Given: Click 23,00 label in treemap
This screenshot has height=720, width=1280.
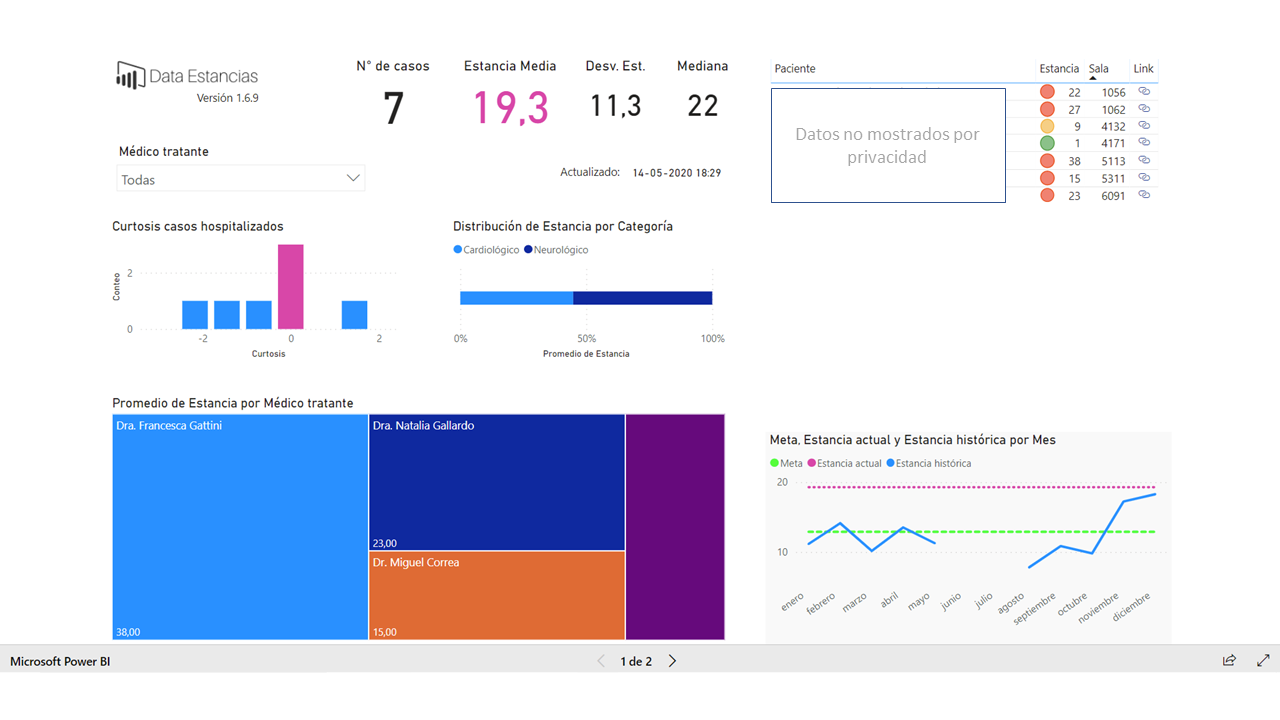Looking at the screenshot, I should (385, 543).
